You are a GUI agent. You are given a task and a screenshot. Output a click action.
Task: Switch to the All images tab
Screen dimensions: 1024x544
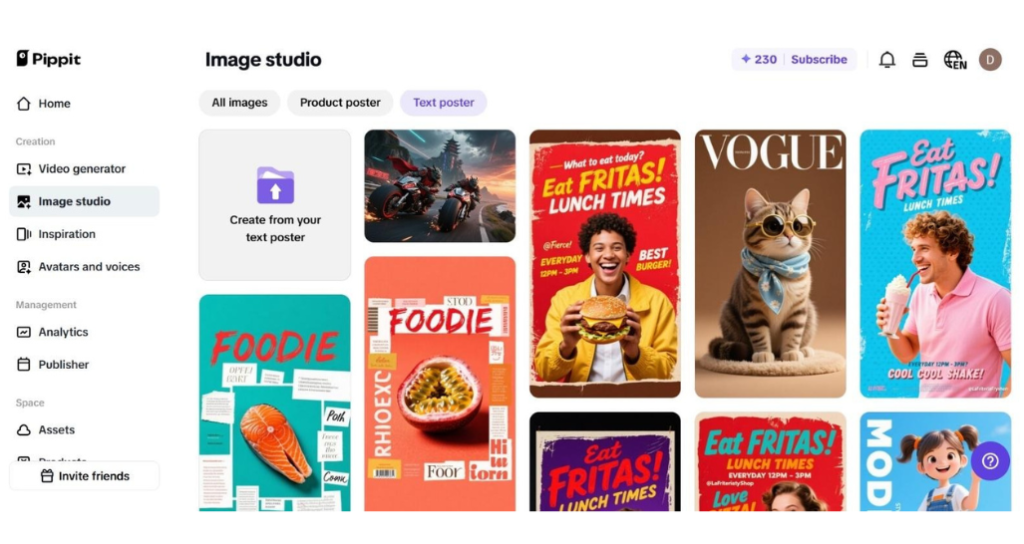click(239, 103)
